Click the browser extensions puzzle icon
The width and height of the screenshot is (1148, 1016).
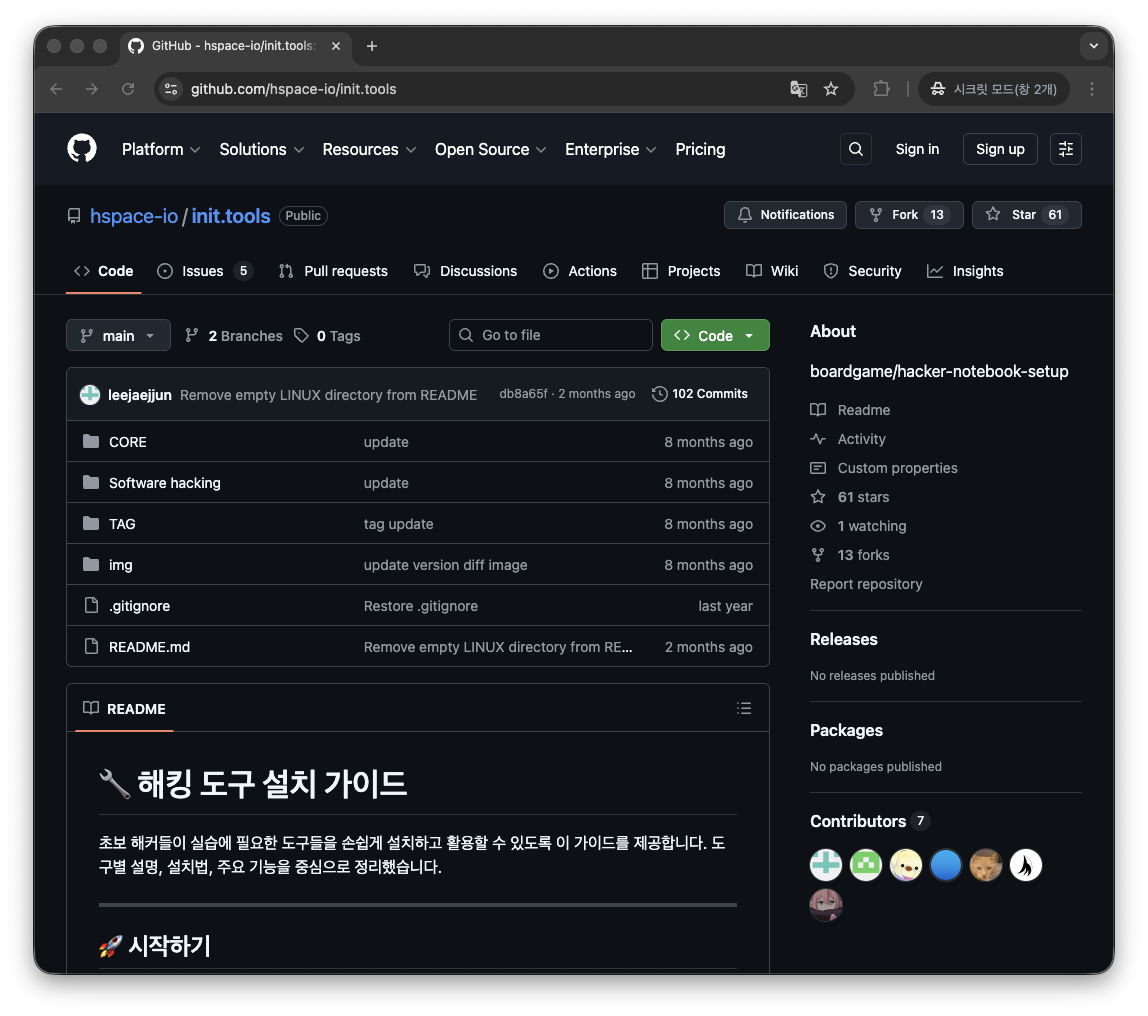click(x=881, y=89)
